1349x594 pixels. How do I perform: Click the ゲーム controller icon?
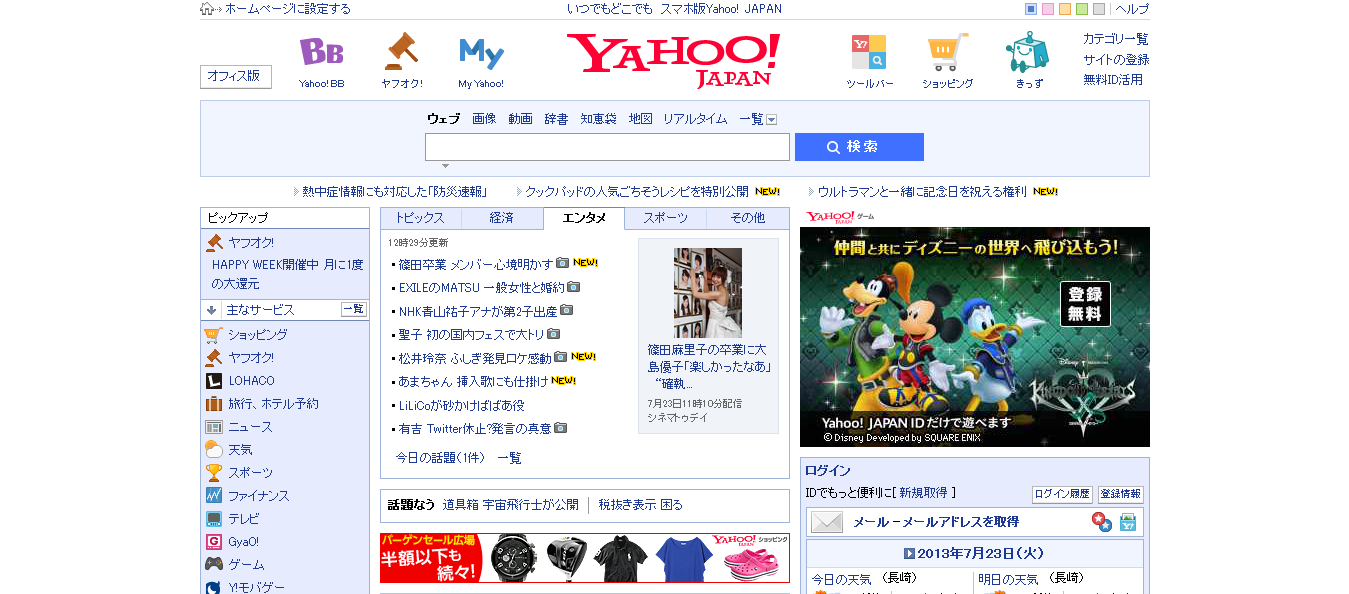pos(213,565)
